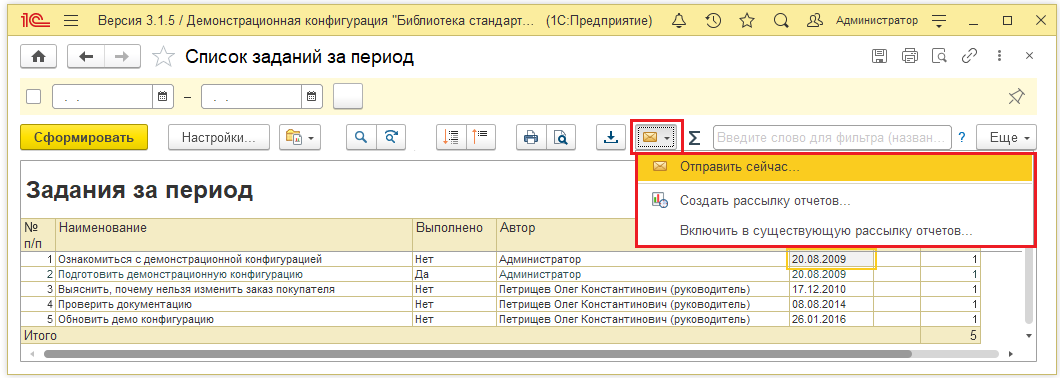This screenshot has width=1060, height=378.
Task: Navigate forward with the right arrow
Action: [122, 57]
